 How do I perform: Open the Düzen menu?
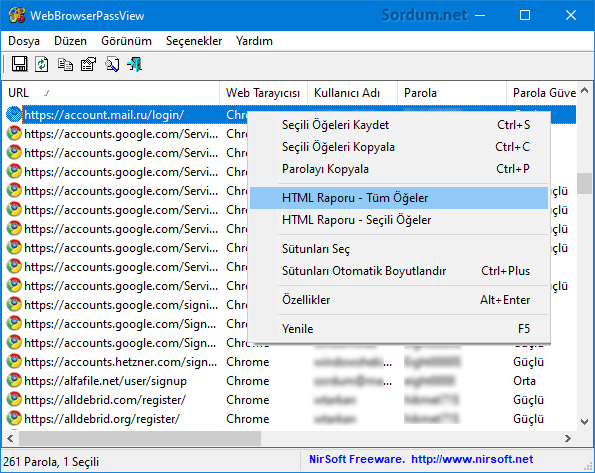pyautogui.click(x=70, y=41)
